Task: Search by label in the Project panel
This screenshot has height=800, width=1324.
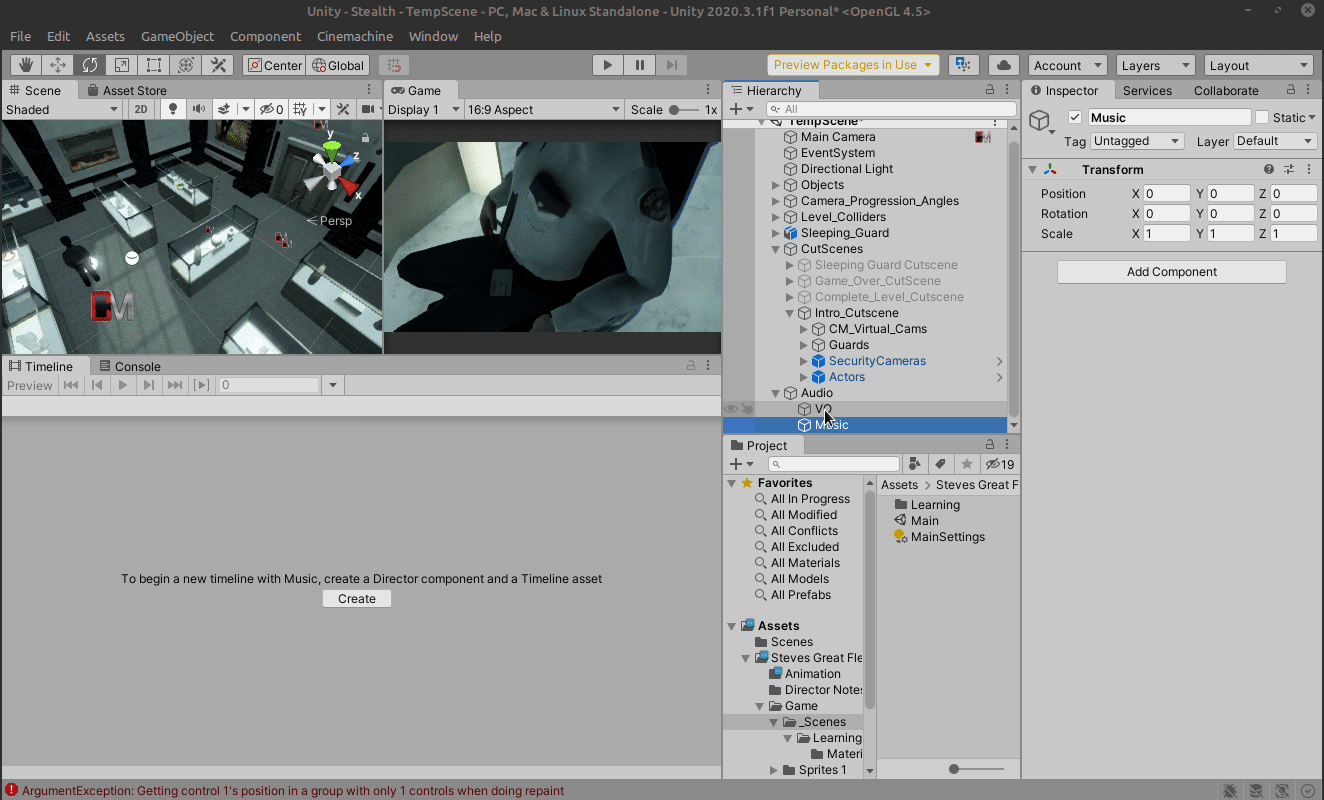Action: 940,464
